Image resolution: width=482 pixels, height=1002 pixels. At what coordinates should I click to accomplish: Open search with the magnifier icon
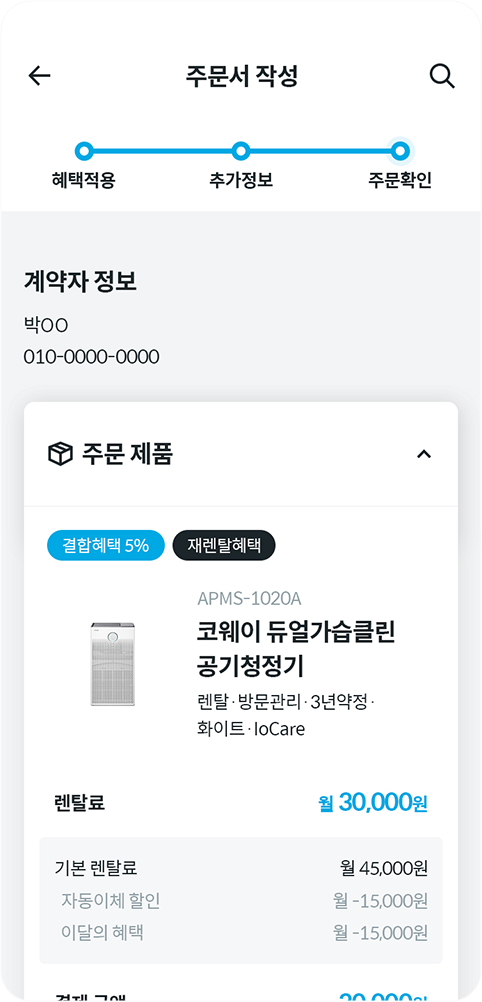click(x=442, y=76)
